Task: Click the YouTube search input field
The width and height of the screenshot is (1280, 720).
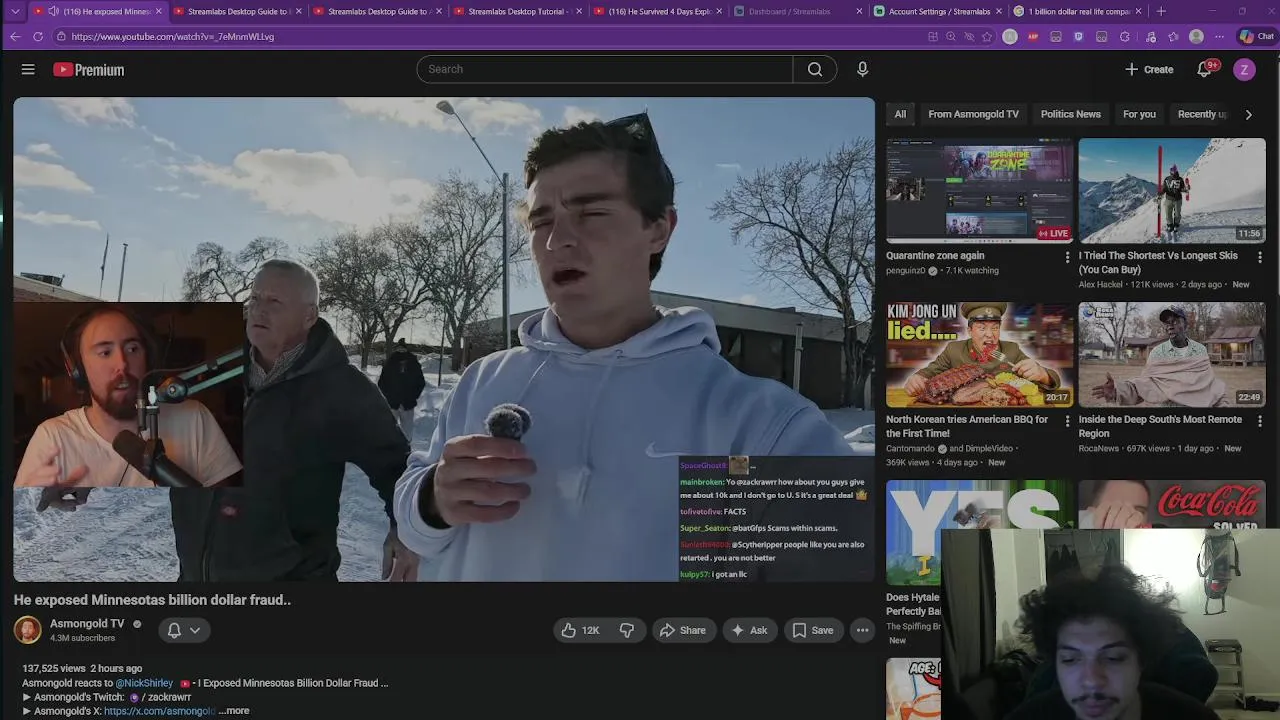Action: click(605, 69)
